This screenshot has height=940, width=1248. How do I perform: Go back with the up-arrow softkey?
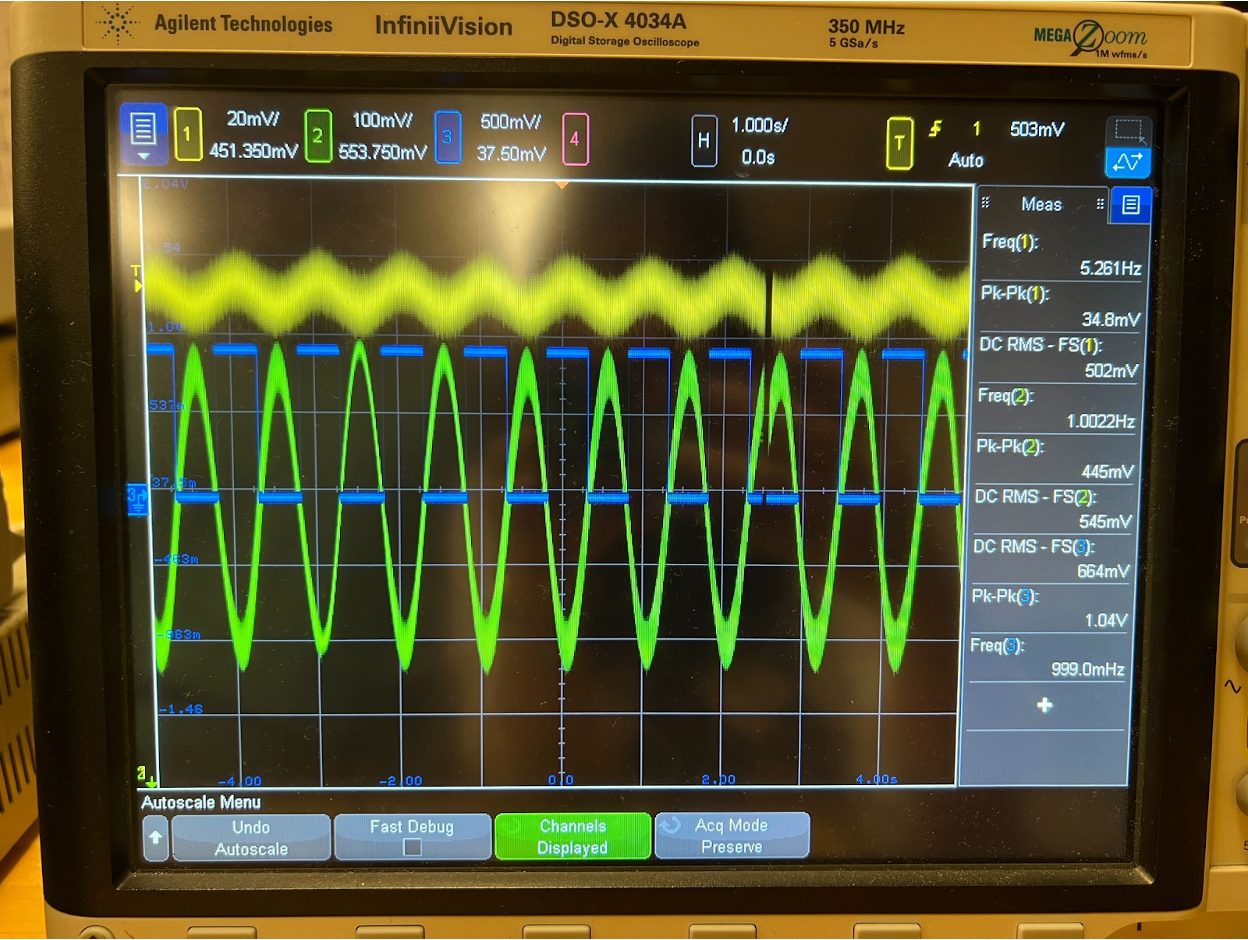(x=155, y=837)
